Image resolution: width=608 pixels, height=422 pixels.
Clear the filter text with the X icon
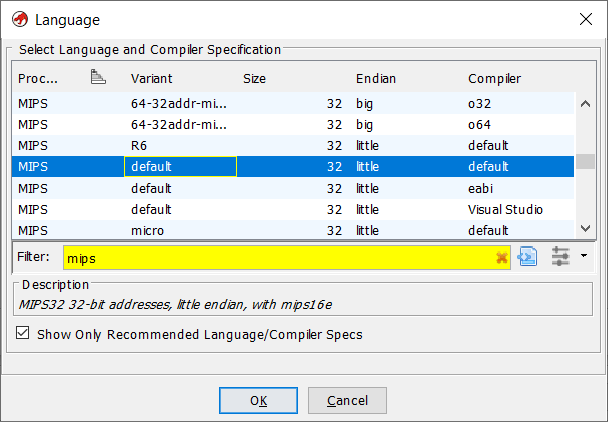[x=502, y=257]
